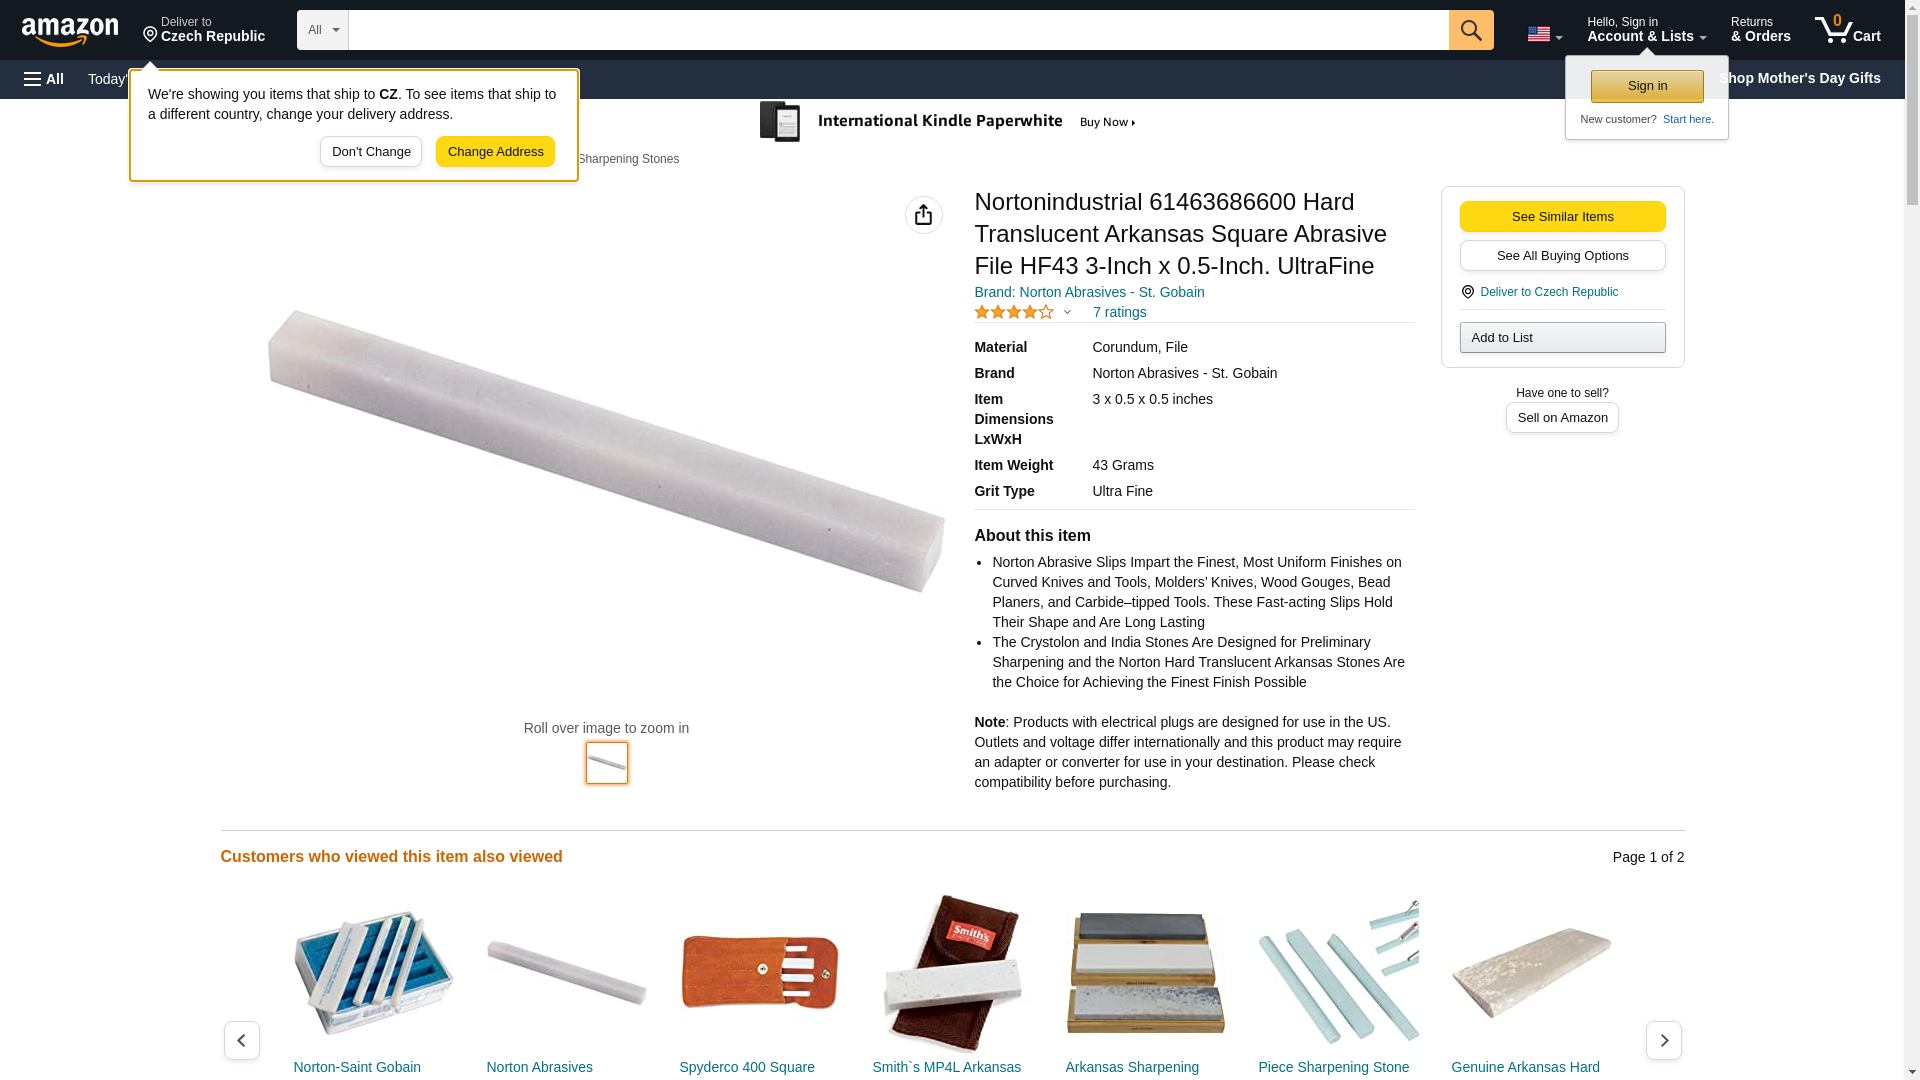Open Returns & Orders
The height and width of the screenshot is (1080, 1920).
[1760, 29]
